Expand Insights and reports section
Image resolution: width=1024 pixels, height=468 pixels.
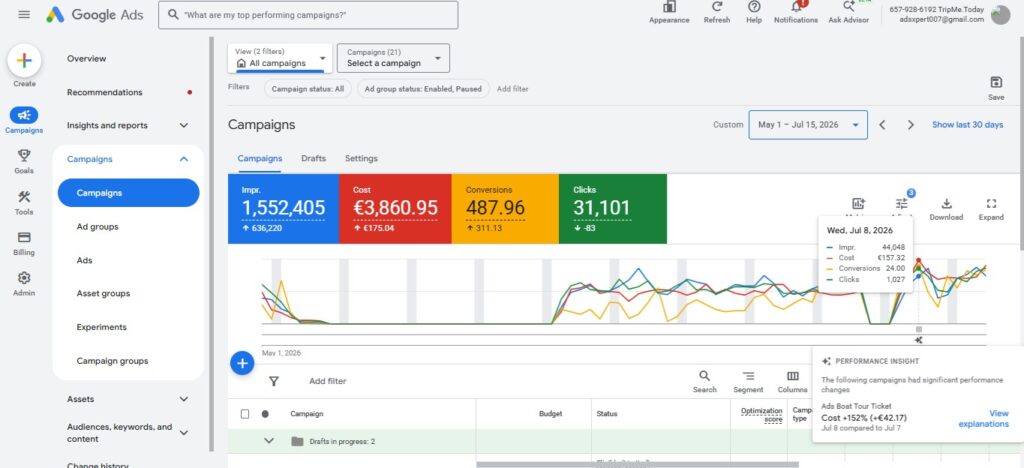point(127,125)
